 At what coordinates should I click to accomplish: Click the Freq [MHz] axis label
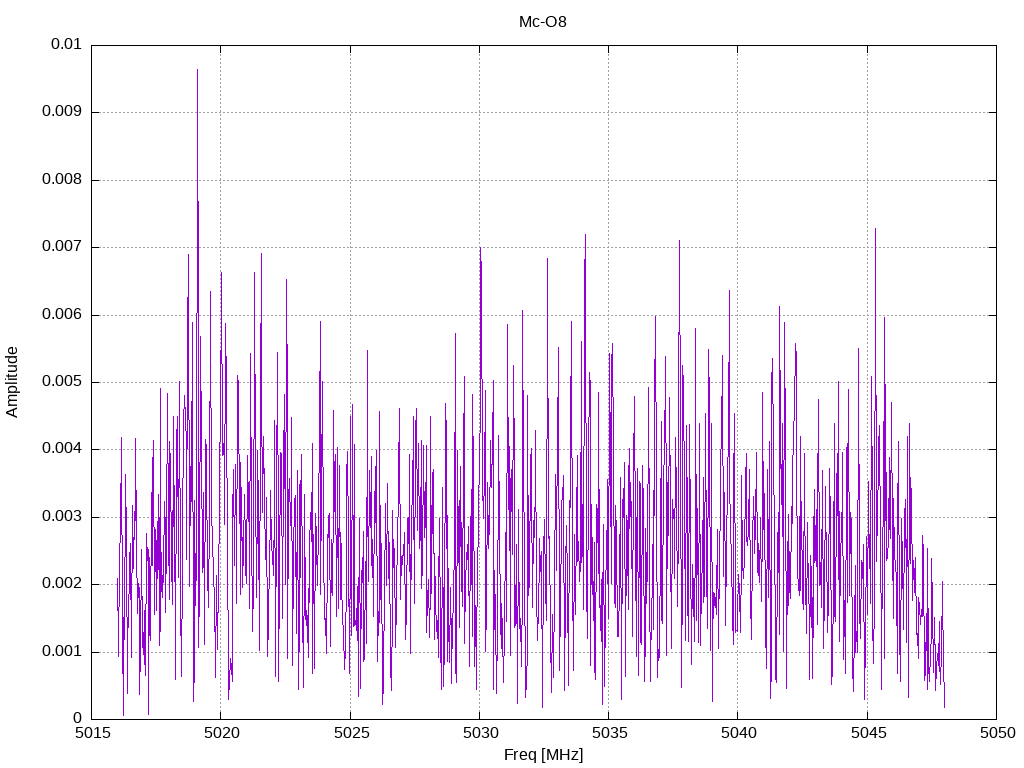[x=543, y=755]
